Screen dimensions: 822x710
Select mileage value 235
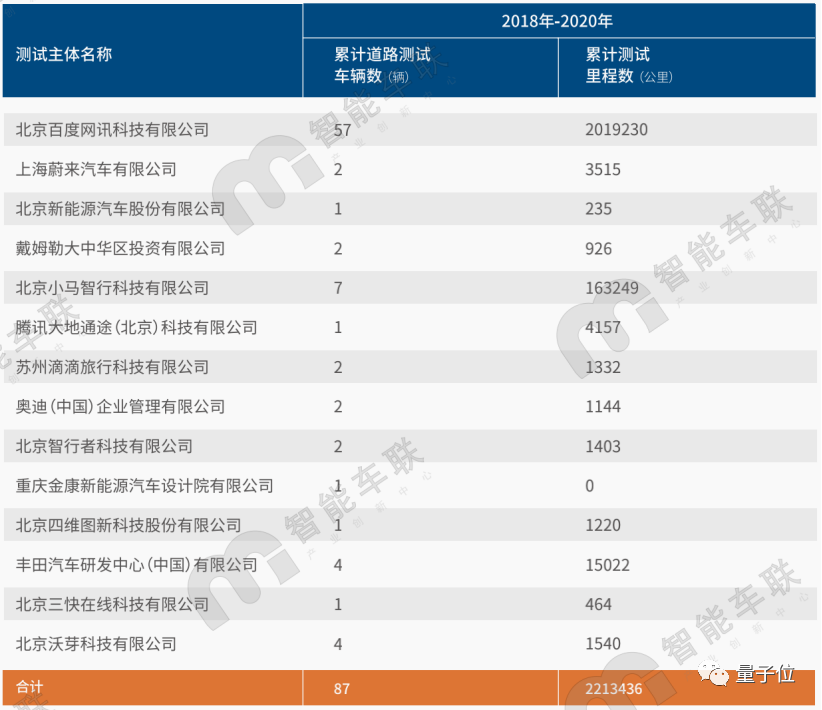point(598,209)
